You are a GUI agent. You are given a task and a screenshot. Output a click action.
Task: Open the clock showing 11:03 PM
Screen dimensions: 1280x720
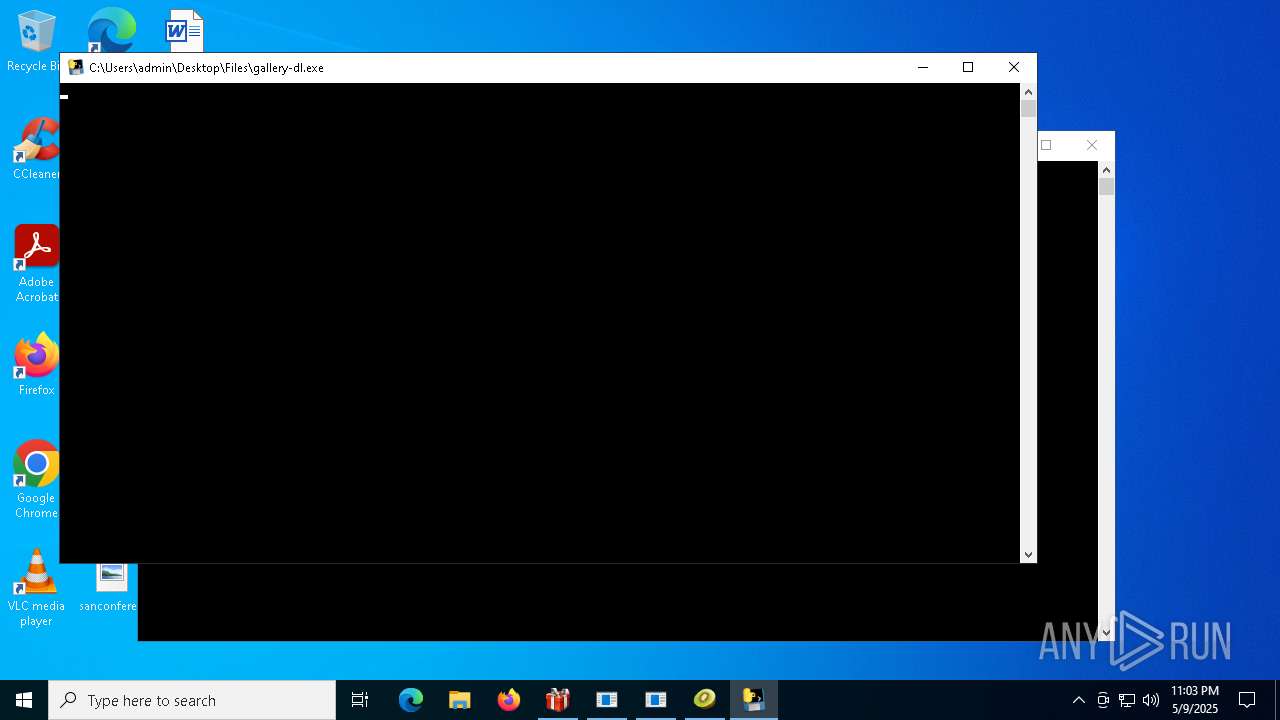click(1195, 700)
